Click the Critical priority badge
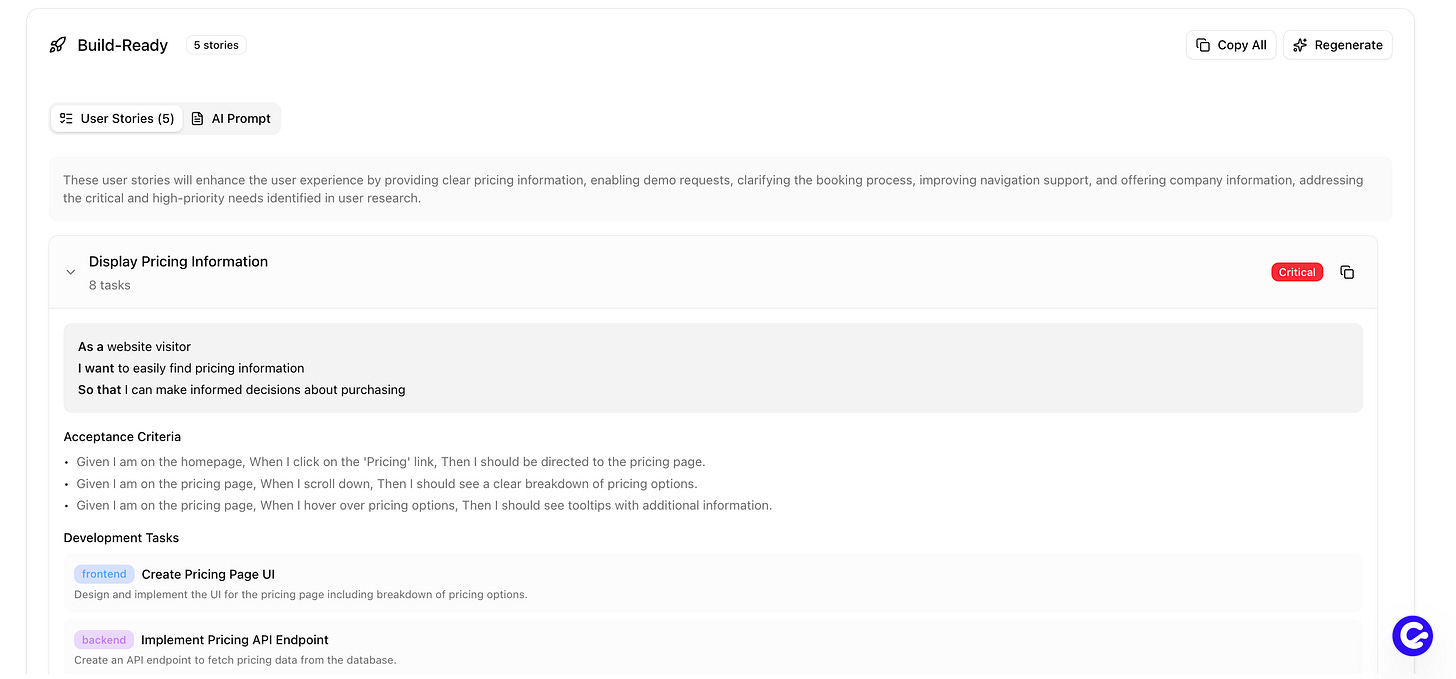The image size is (1456, 679). pyautogui.click(x=1297, y=272)
